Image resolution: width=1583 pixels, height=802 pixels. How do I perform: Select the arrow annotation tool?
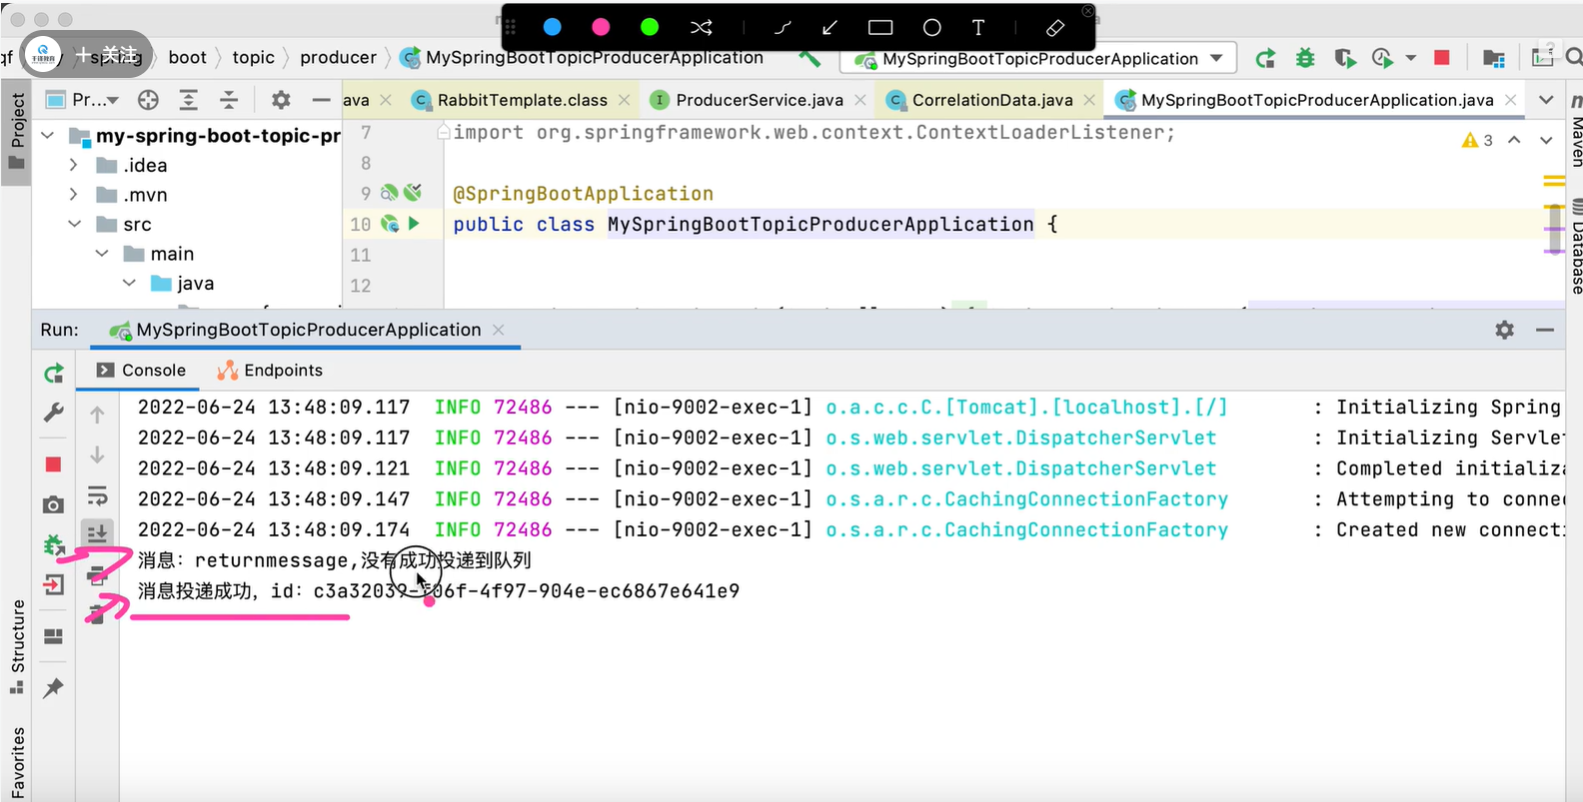[x=830, y=28]
